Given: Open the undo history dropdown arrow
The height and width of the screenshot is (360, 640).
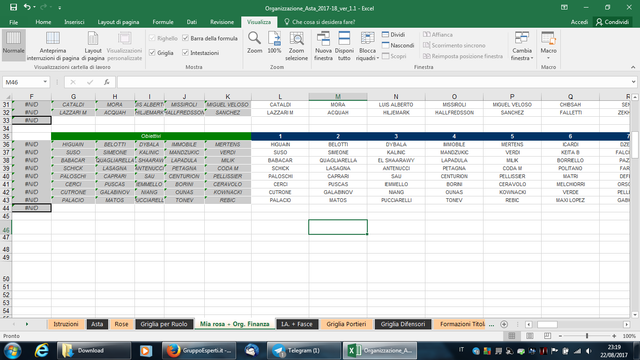Looking at the screenshot, I should coord(34,7).
